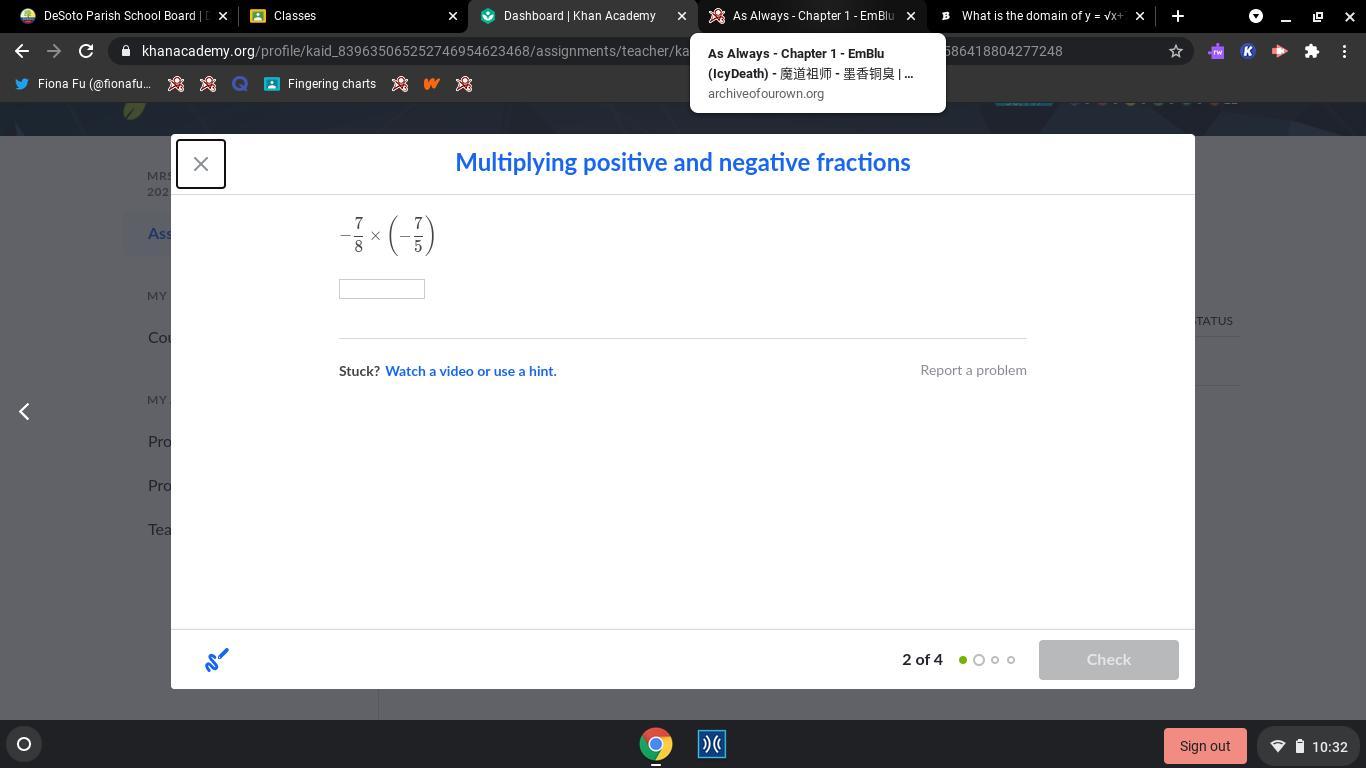
Task: Open the status tray via the 10:32 clock
Action: pos(1330,747)
